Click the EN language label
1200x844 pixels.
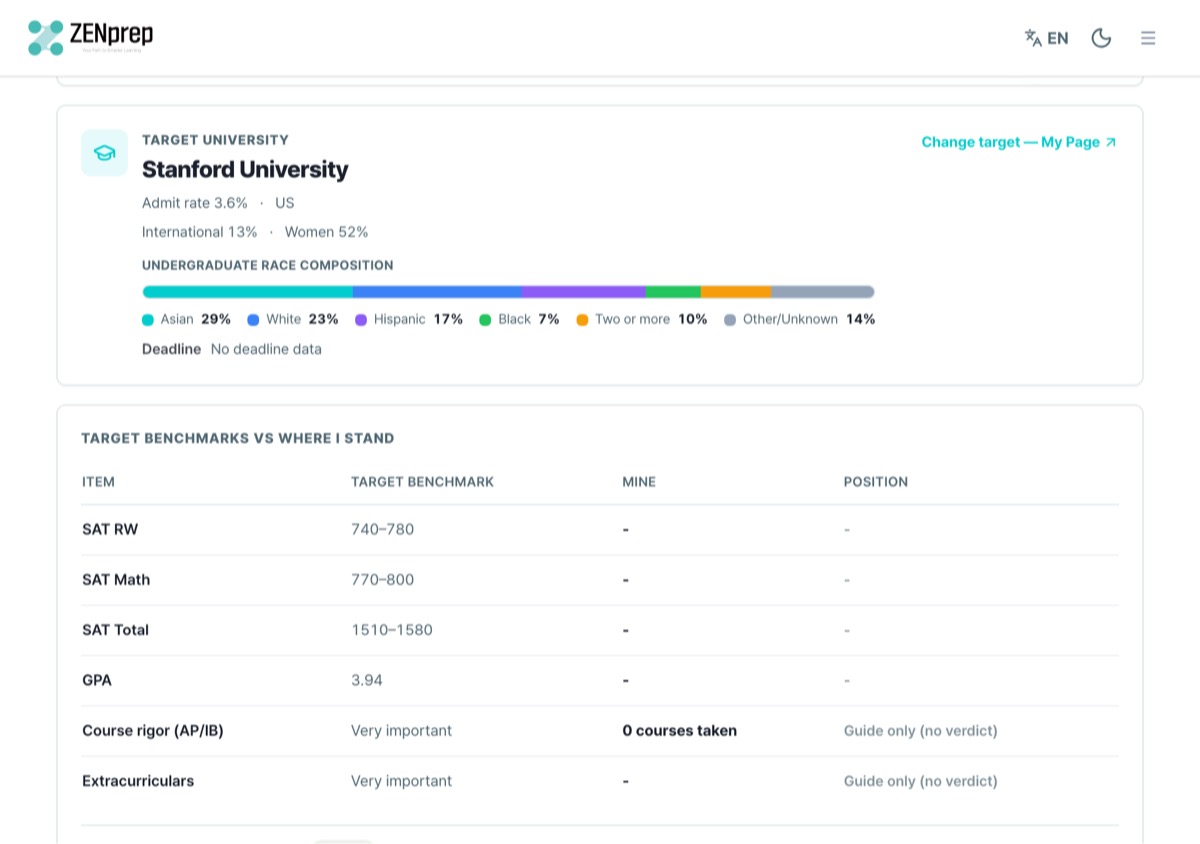[x=1058, y=38]
